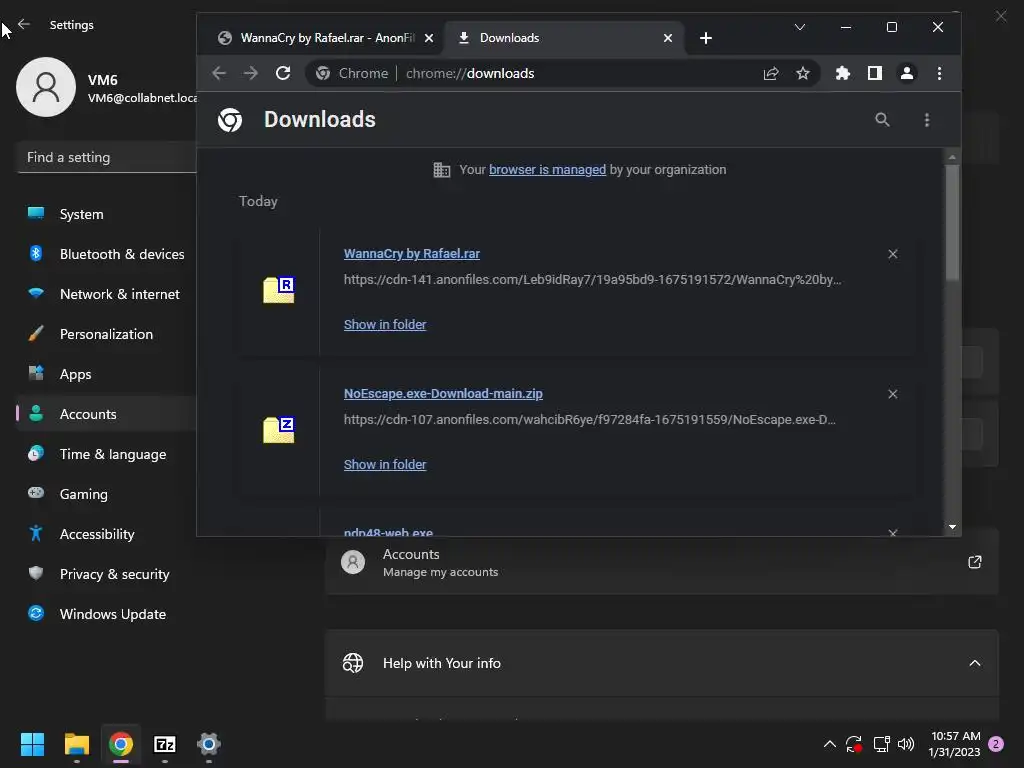Show WannaCry by Rafael.rar in folder

click(385, 325)
